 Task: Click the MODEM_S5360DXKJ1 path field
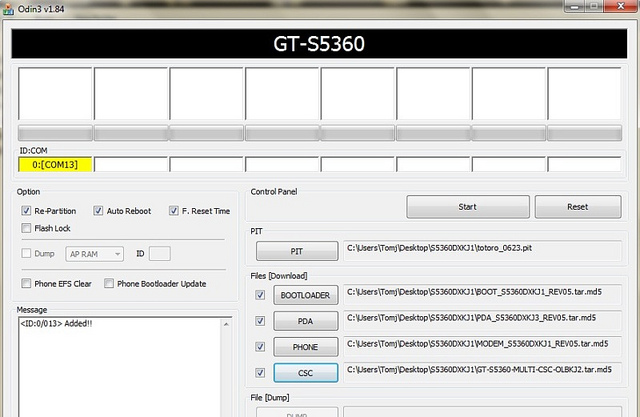pyautogui.click(x=482, y=346)
